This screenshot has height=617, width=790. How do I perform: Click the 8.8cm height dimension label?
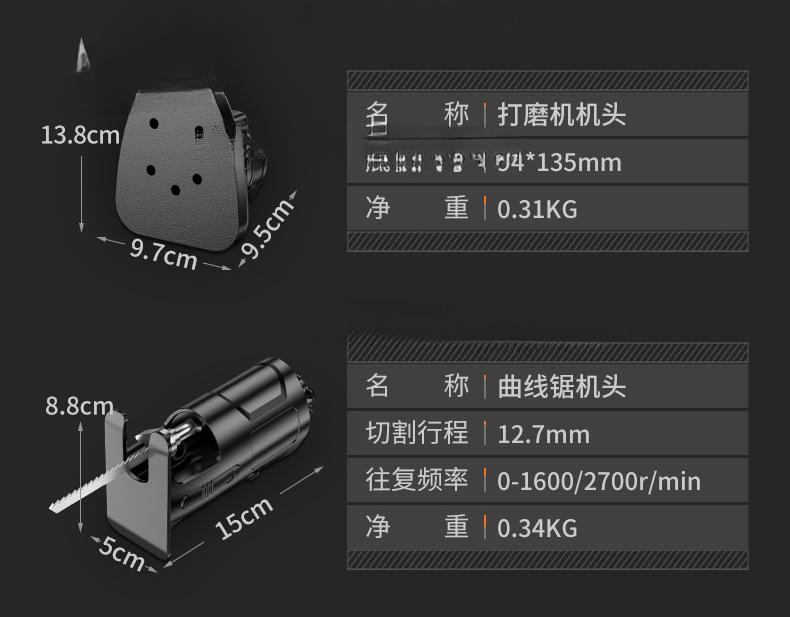click(x=79, y=405)
